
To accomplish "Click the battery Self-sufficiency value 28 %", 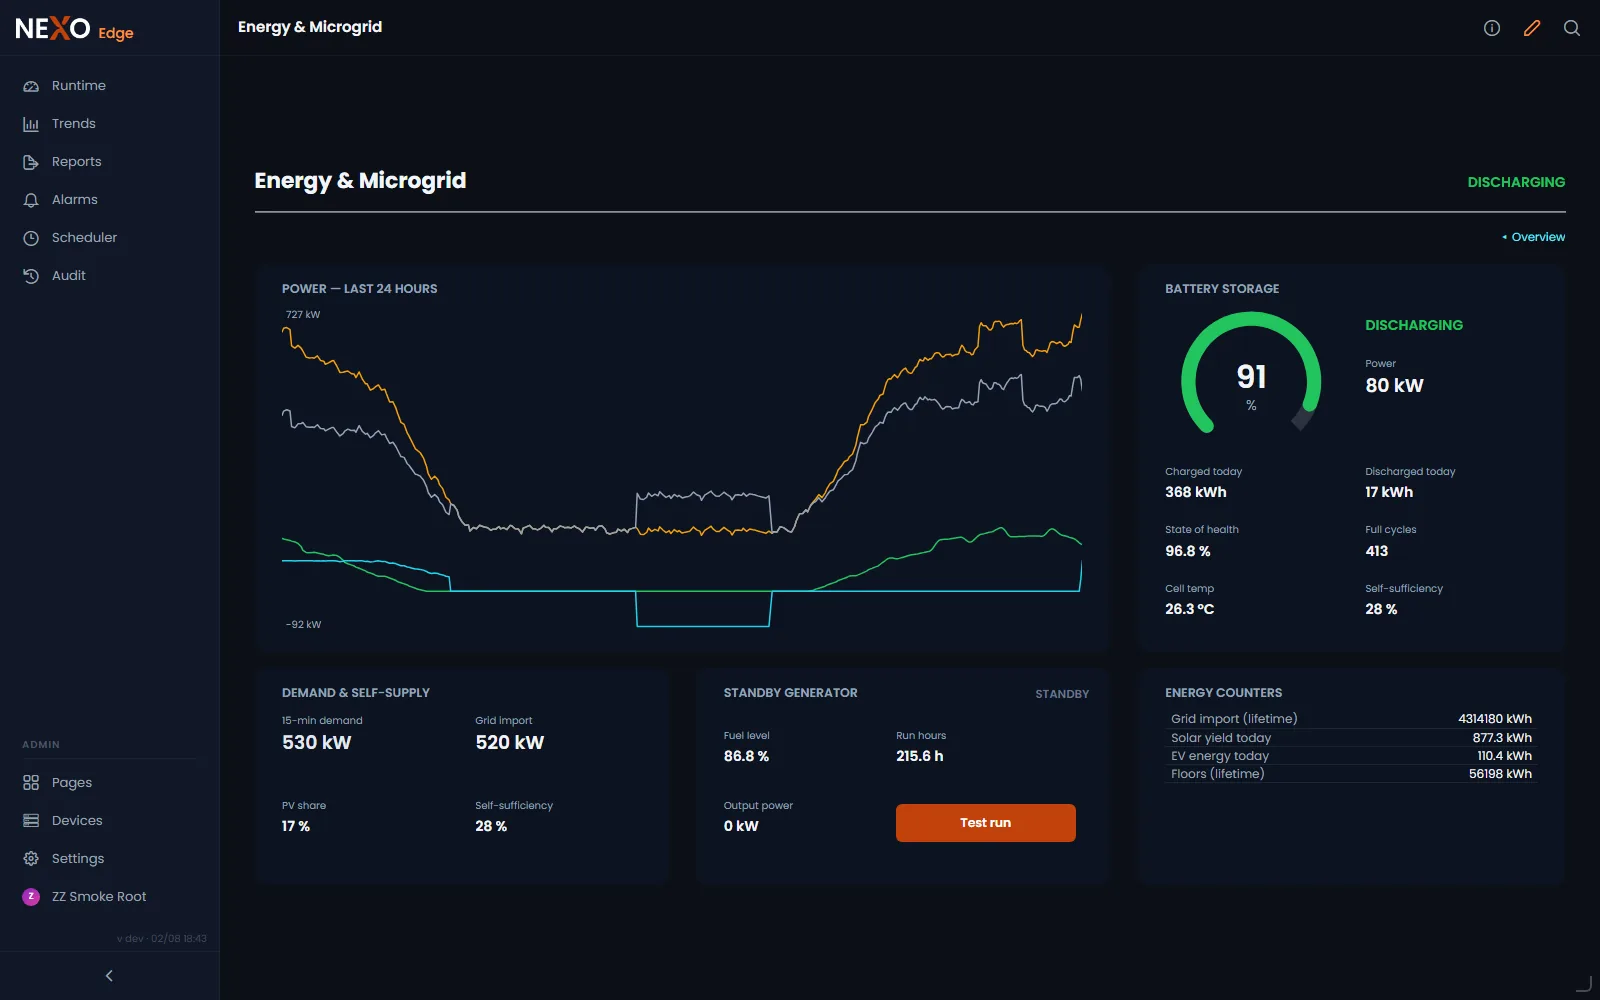I will coord(1381,609).
